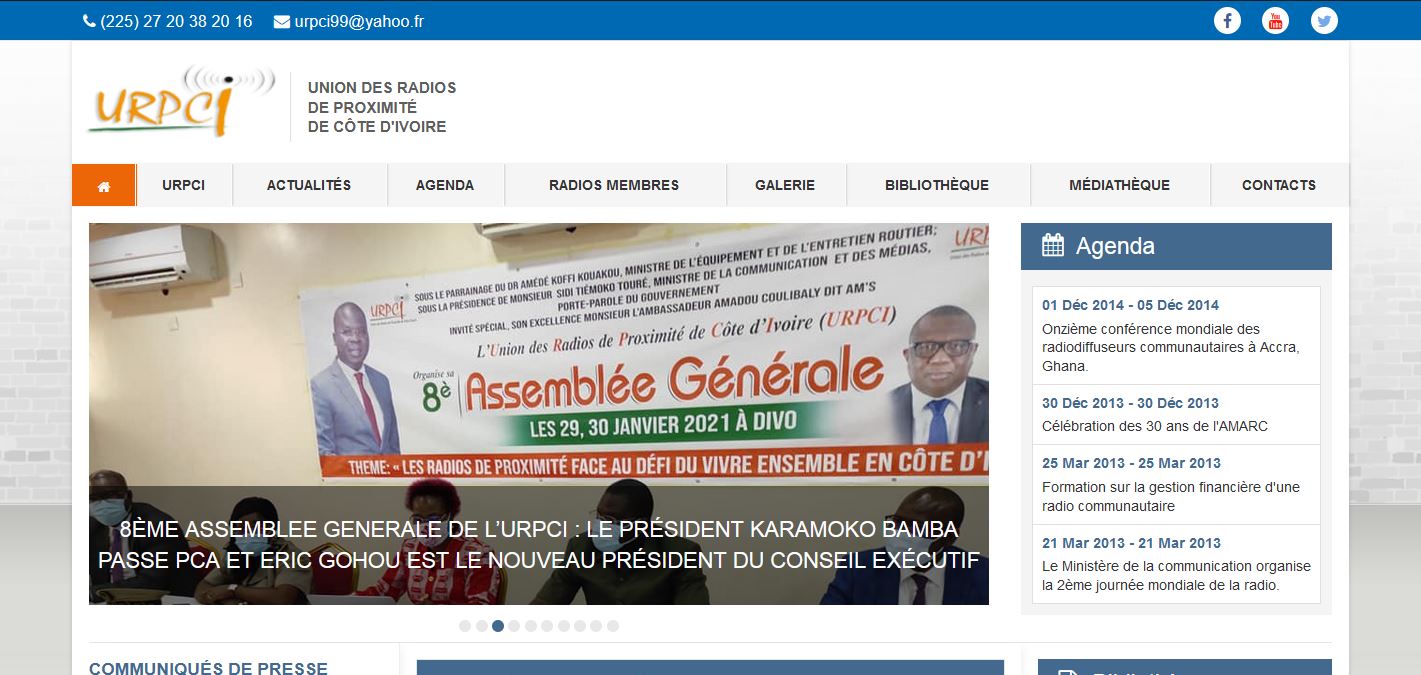
Task: Open Formation sur la gestion financière item
Action: [1171, 496]
